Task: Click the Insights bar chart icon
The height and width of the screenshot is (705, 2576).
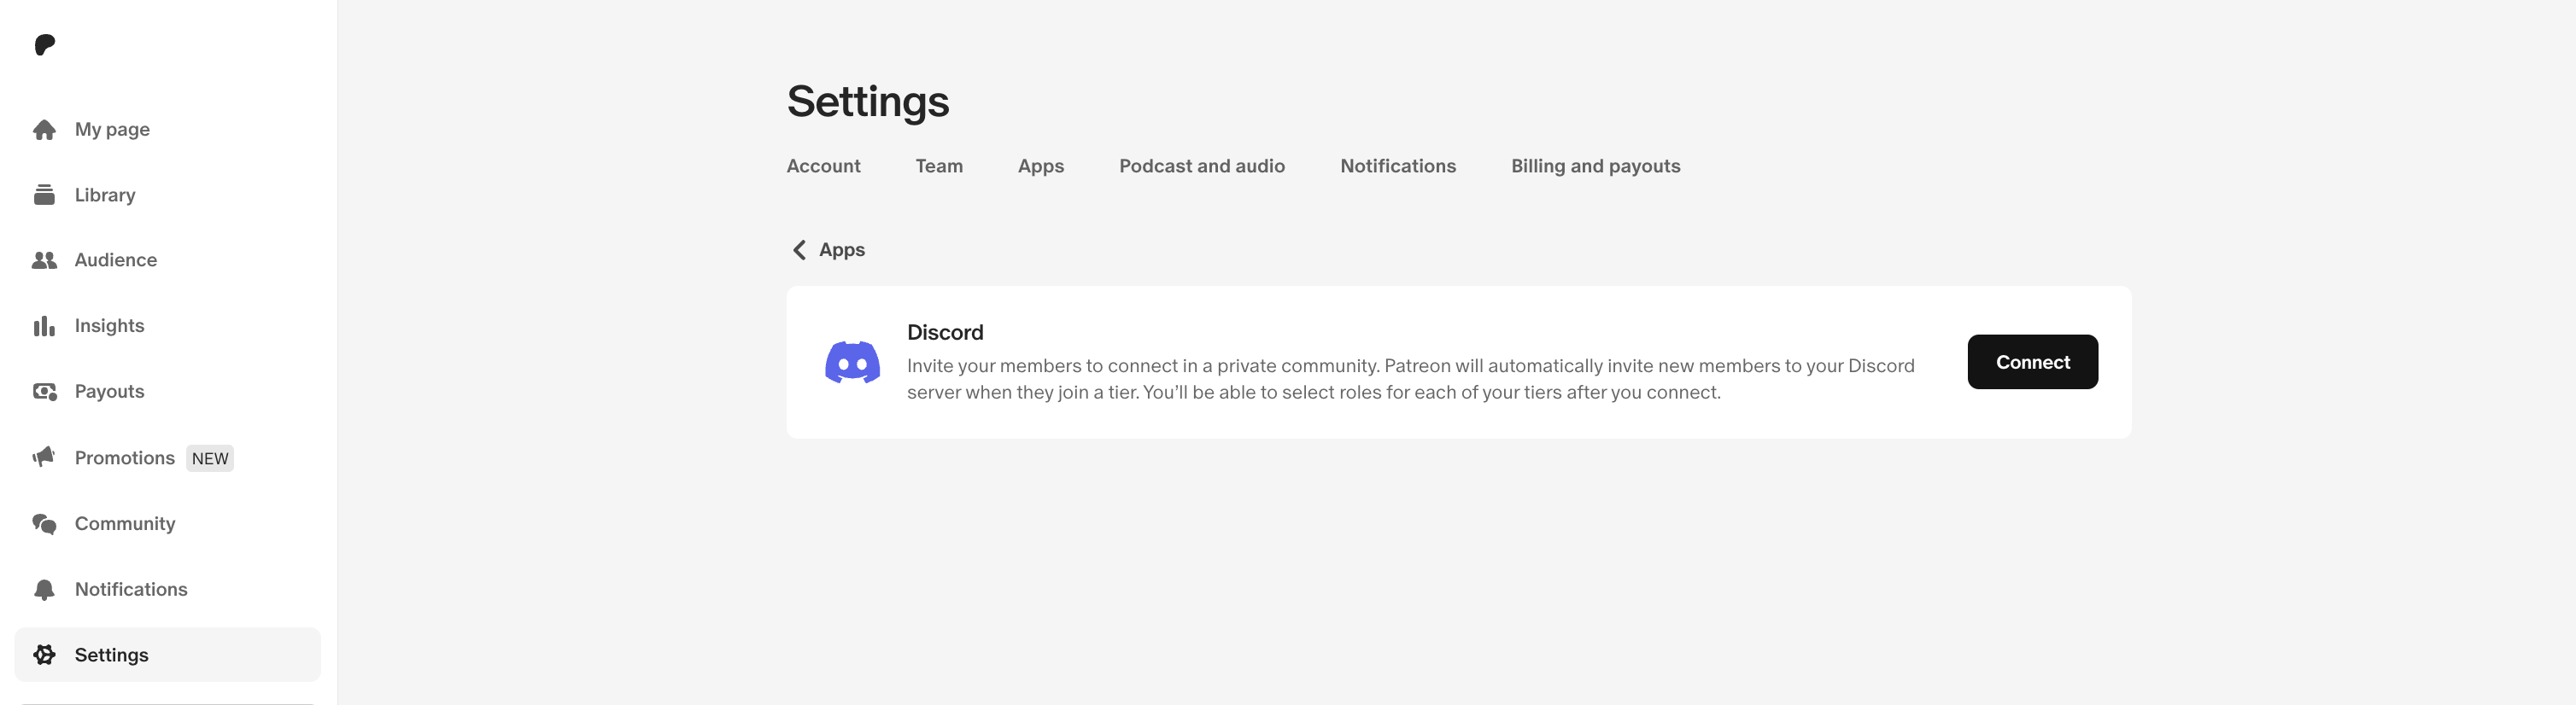Action: pyautogui.click(x=44, y=326)
